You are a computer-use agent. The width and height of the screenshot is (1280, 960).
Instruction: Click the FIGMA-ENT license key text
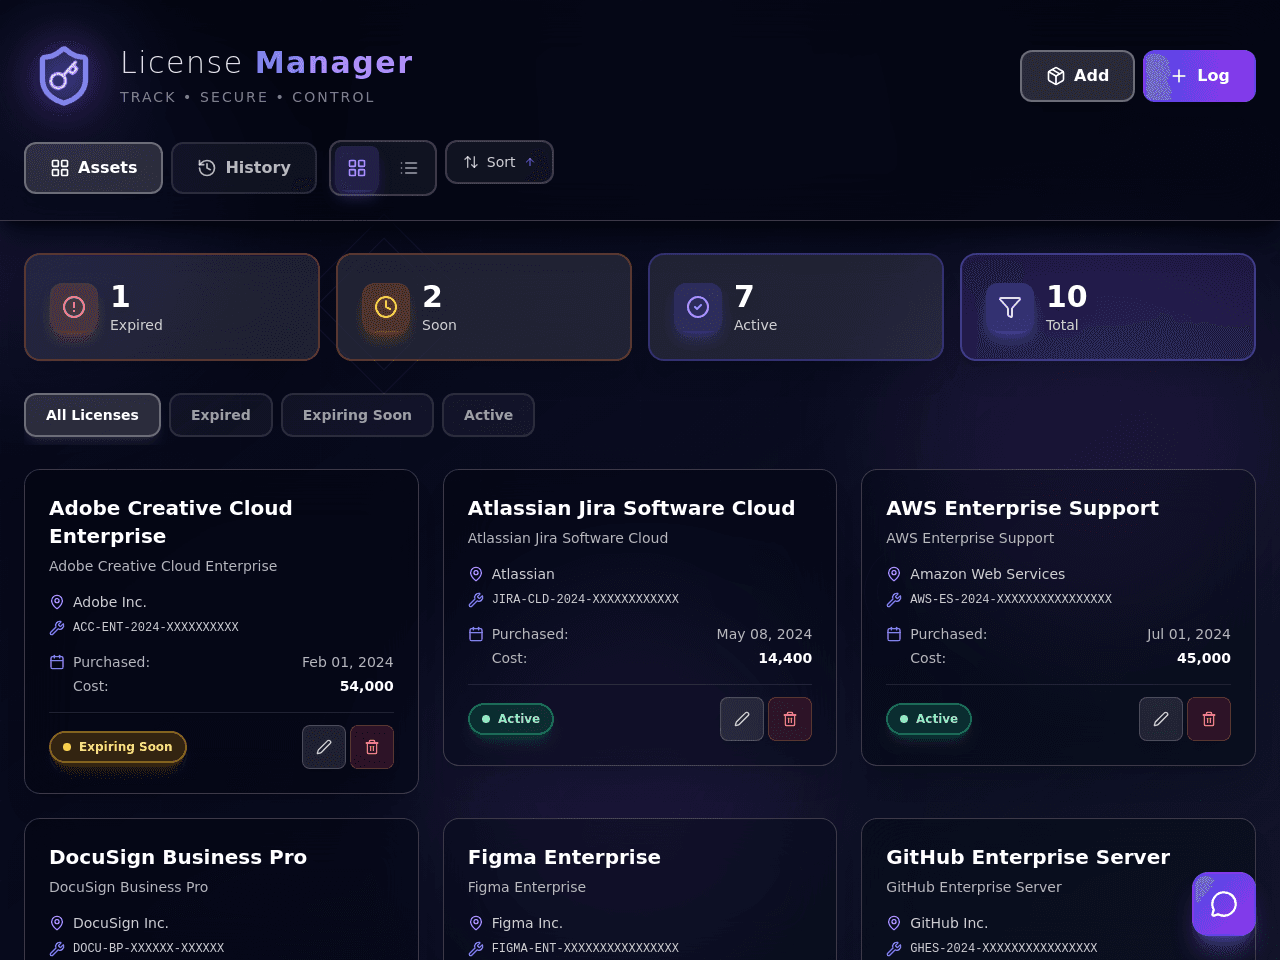(x=585, y=949)
